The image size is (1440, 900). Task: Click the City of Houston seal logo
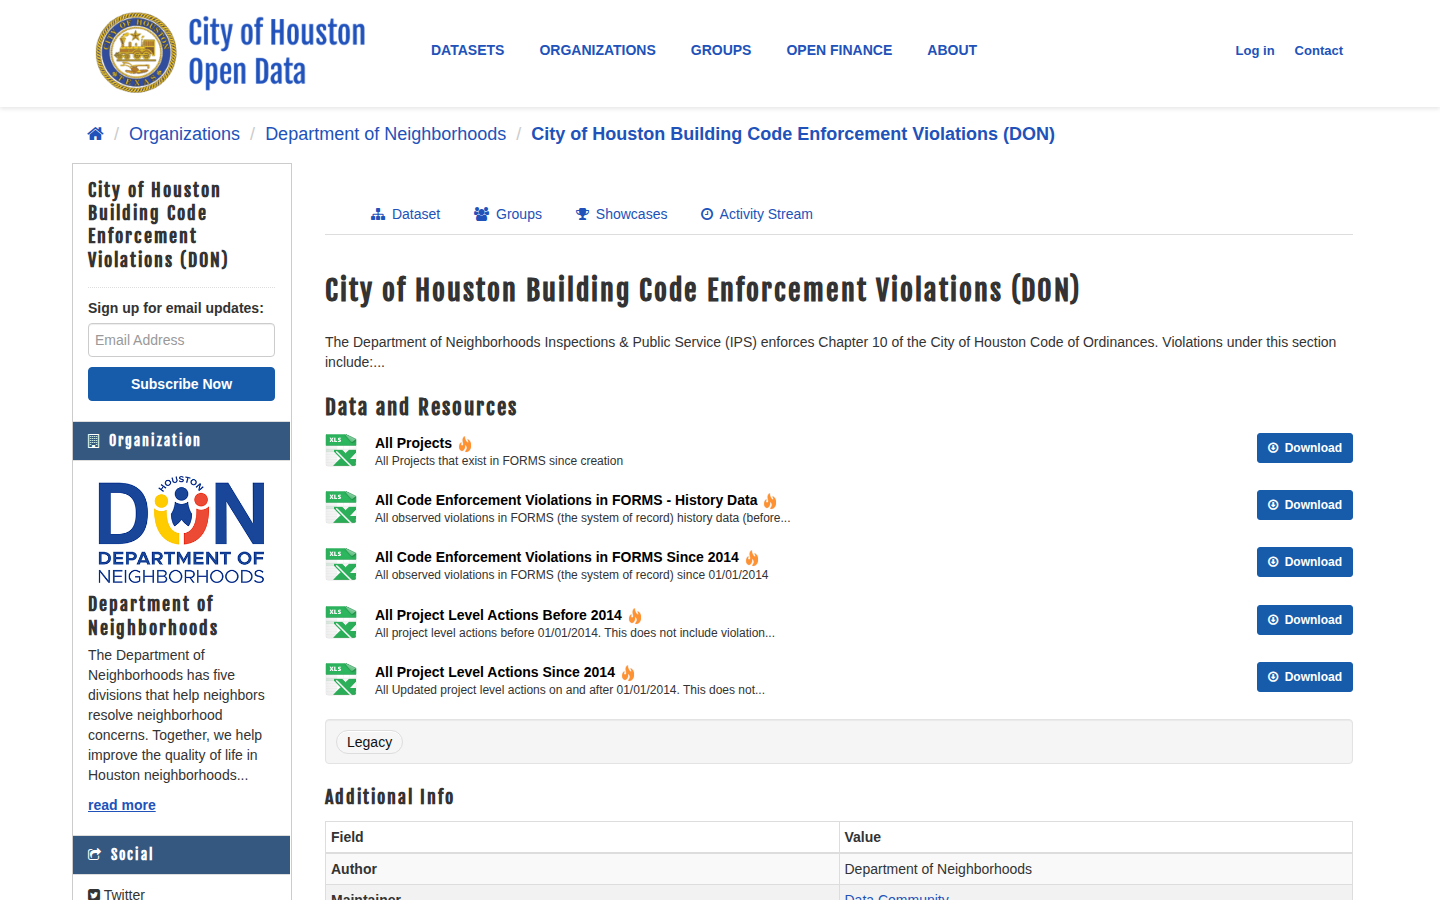[x=136, y=52]
